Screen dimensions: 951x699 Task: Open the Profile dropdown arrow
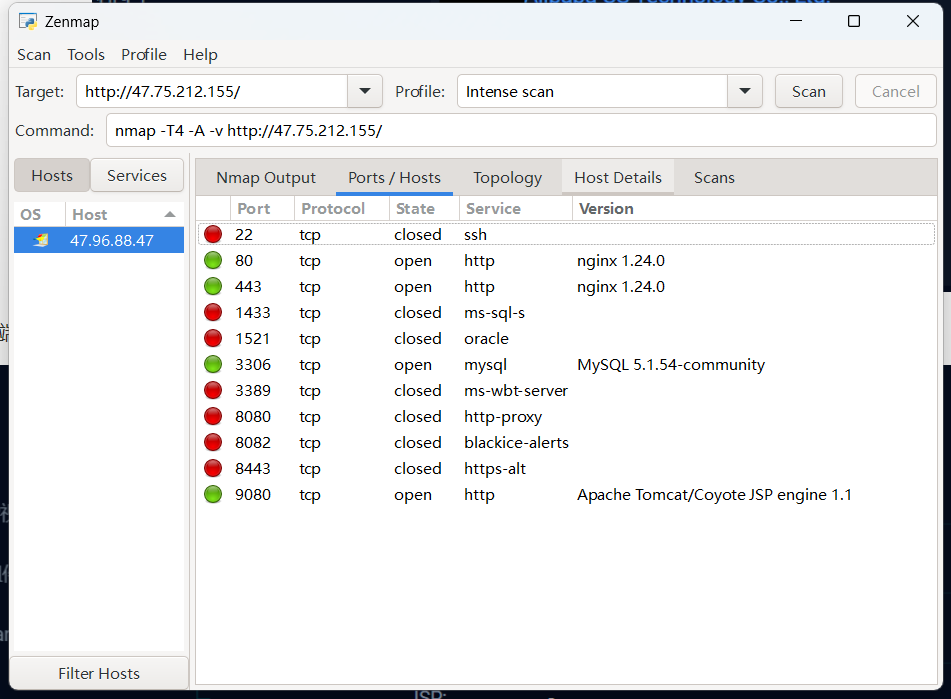click(745, 91)
